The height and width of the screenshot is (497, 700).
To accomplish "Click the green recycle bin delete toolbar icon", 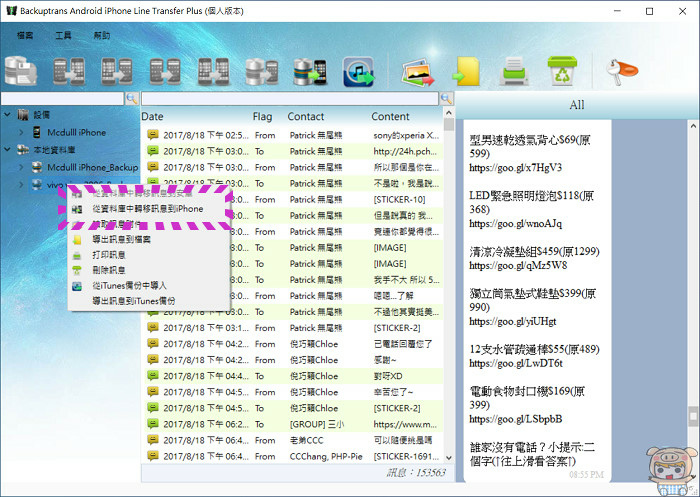I will [x=562, y=71].
